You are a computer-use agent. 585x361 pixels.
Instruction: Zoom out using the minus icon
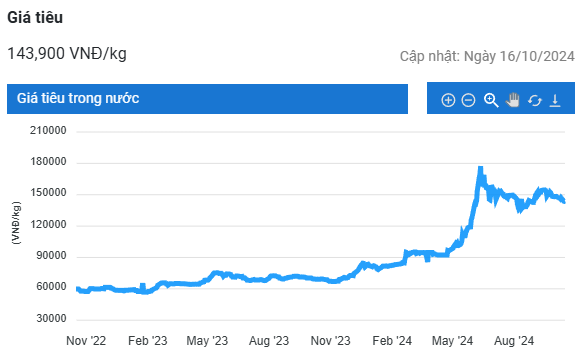(468, 100)
